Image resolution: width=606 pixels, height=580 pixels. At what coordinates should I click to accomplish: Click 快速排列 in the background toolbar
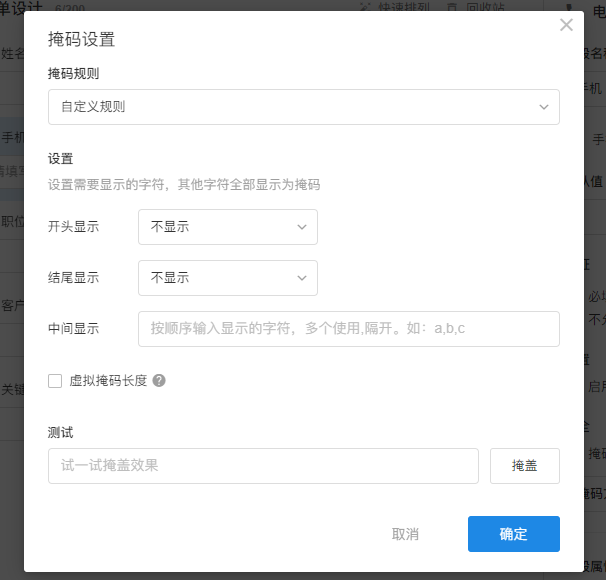[403, 7]
